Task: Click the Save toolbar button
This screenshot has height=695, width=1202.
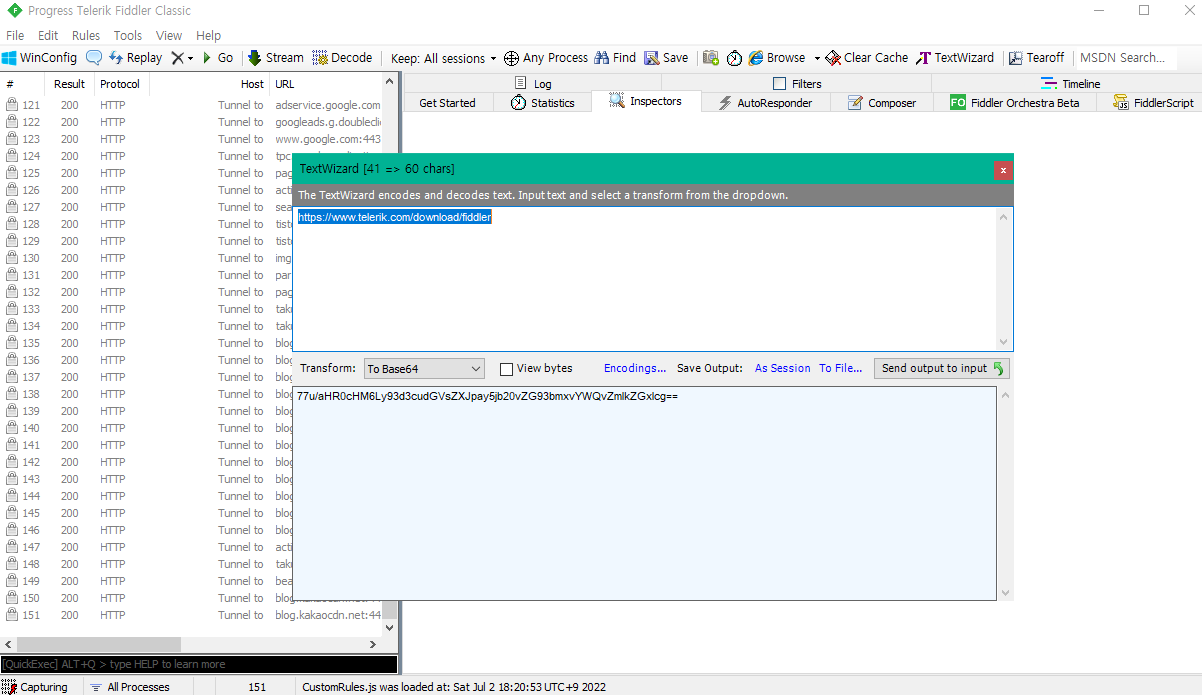Action: pos(666,58)
